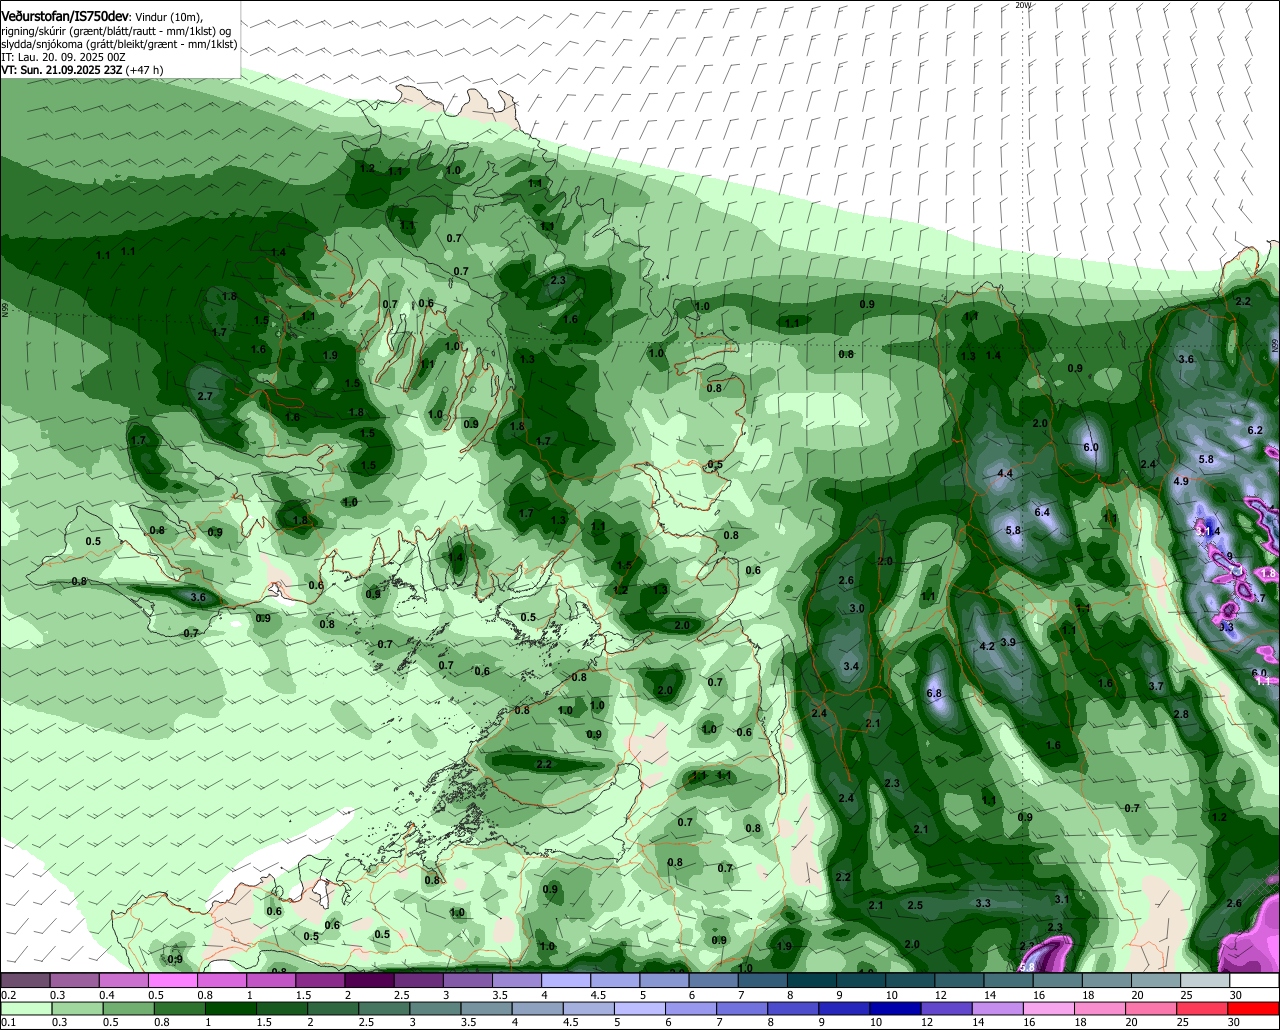This screenshot has width=1280, height=1030.
Task: Select the medium green 0.5 swatch in lower legend
Action: pyautogui.click(x=129, y=1009)
